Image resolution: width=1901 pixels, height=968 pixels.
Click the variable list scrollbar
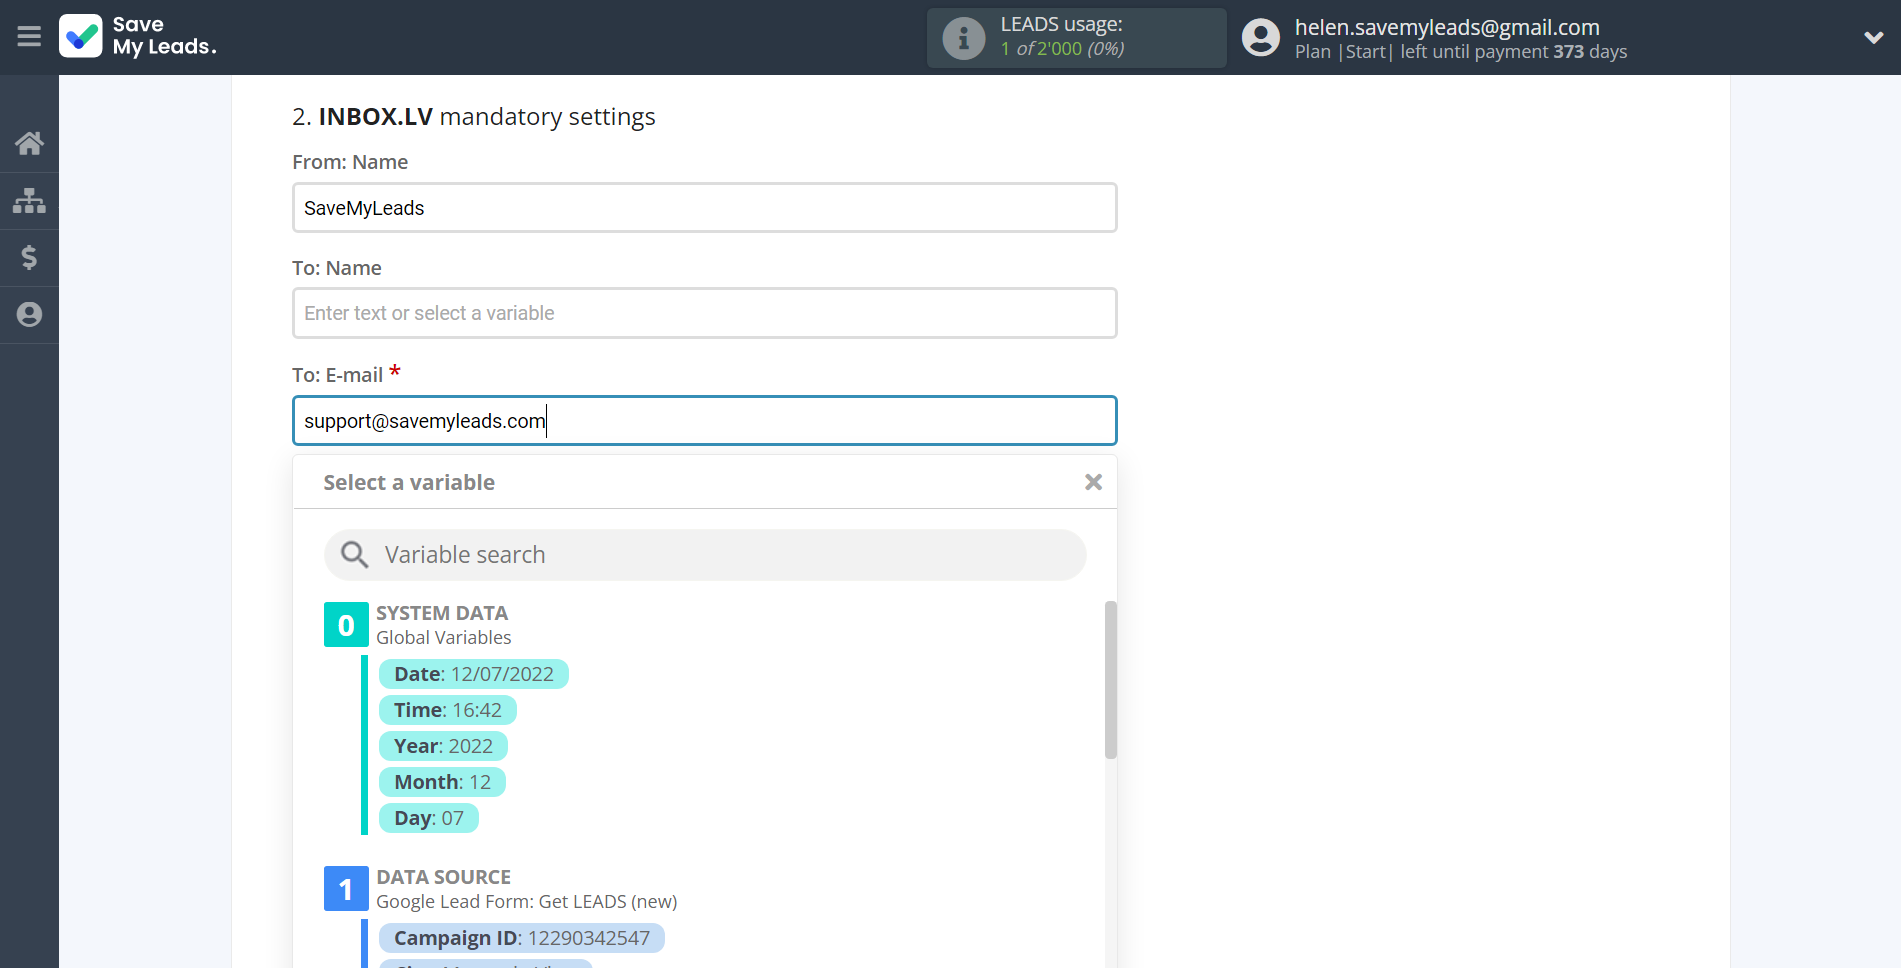pos(1110,680)
